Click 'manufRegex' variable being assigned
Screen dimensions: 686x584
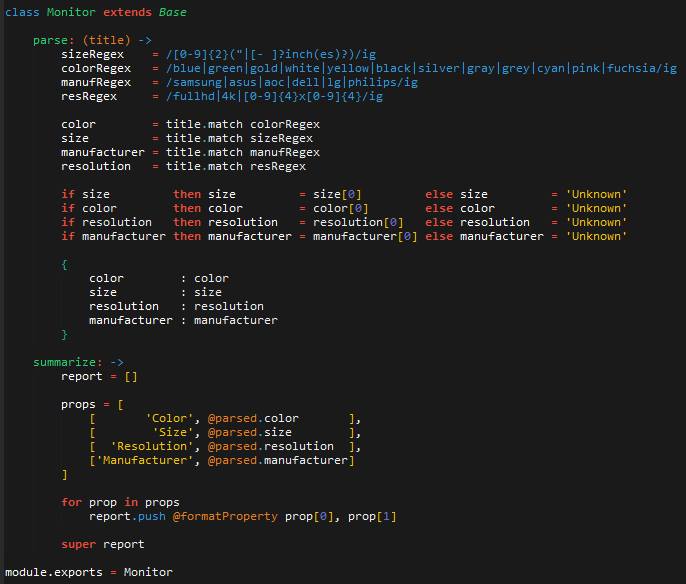[96, 82]
